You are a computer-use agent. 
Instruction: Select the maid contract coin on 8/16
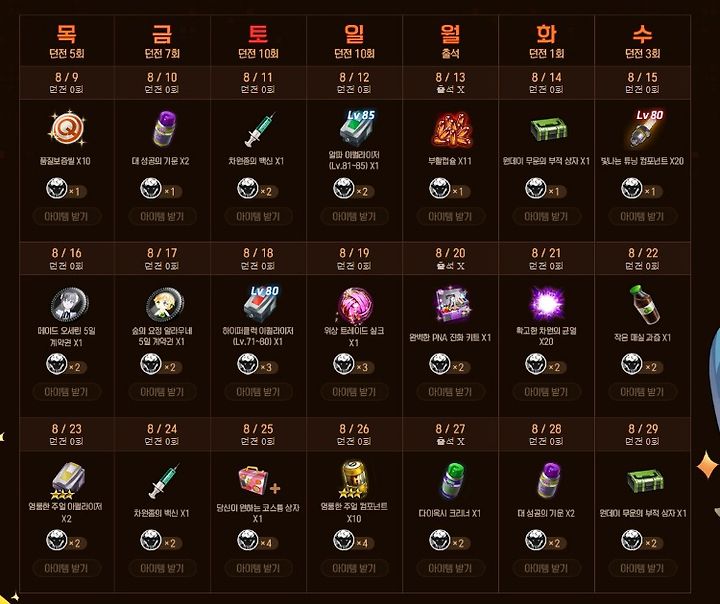pos(69,305)
